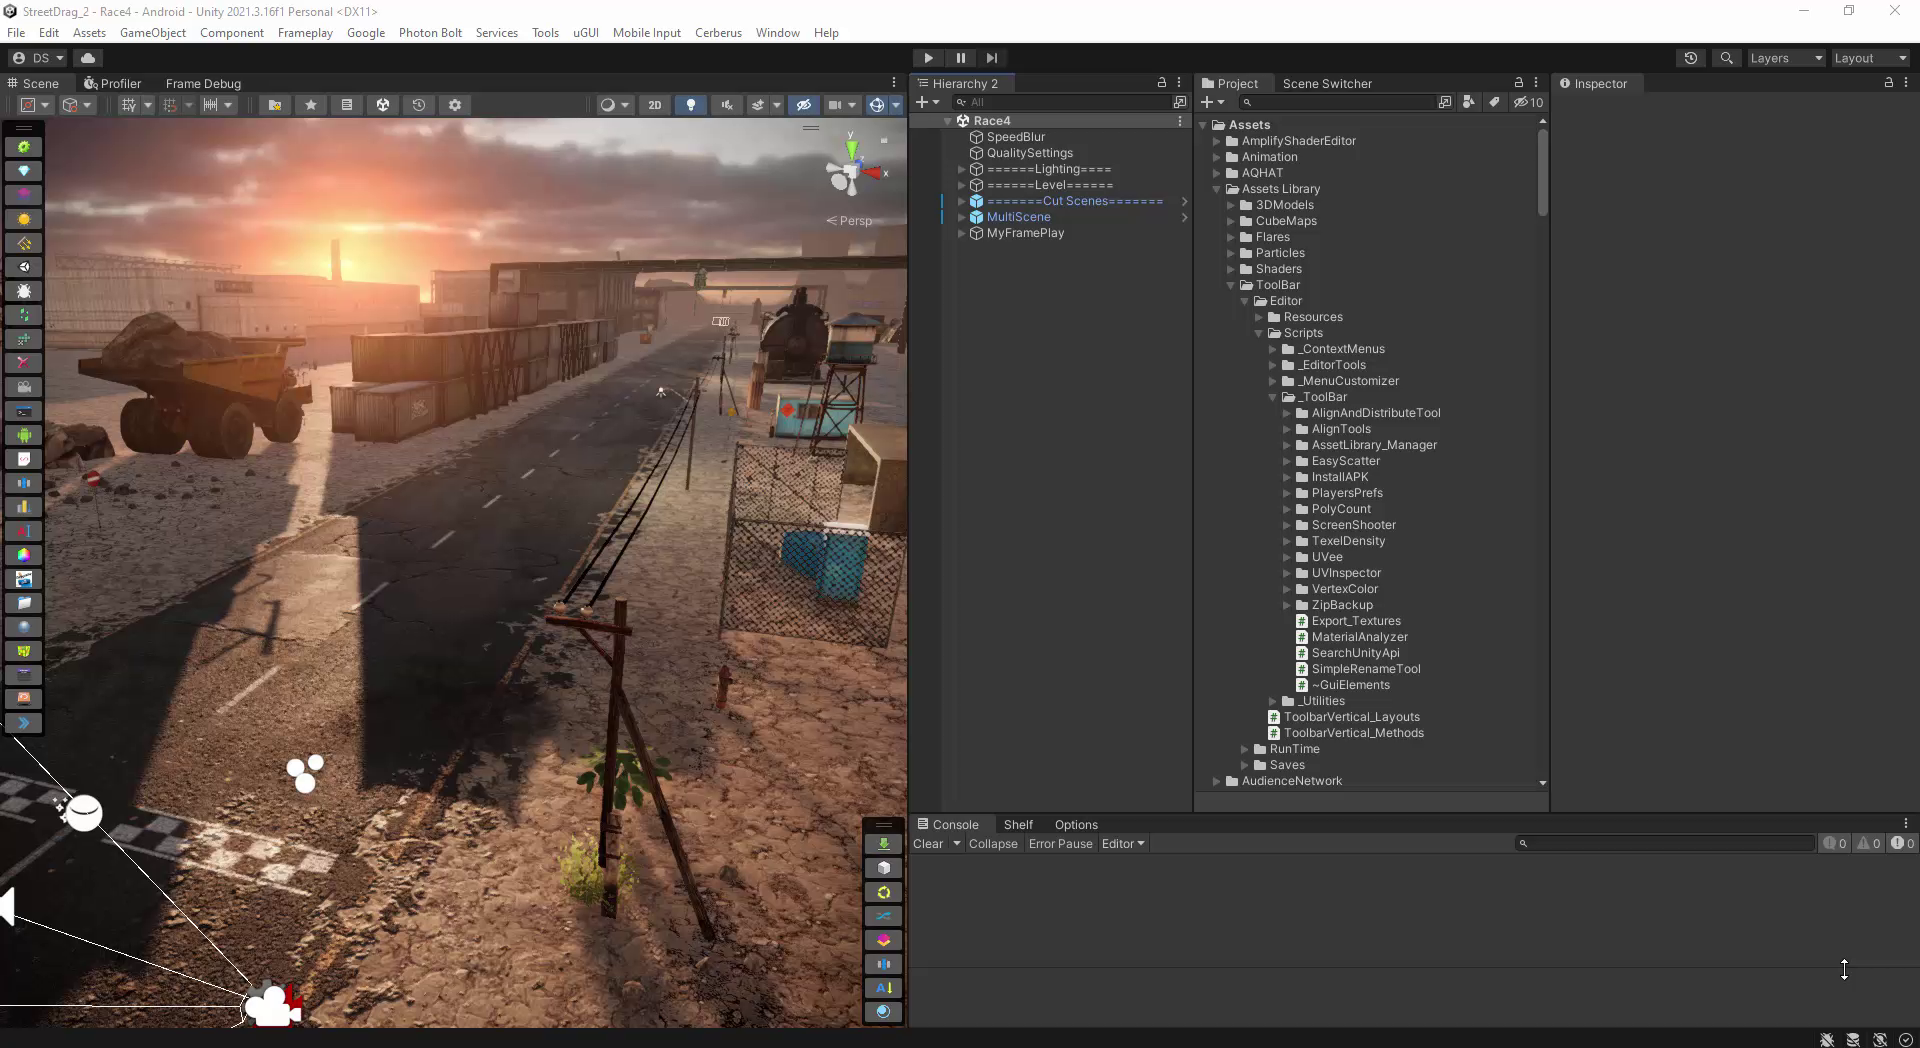Click the cloud services icon
1920x1048 pixels.
[x=88, y=58]
